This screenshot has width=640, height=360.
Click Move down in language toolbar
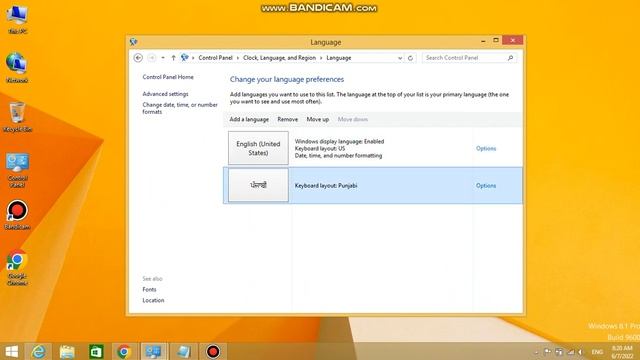(x=353, y=119)
